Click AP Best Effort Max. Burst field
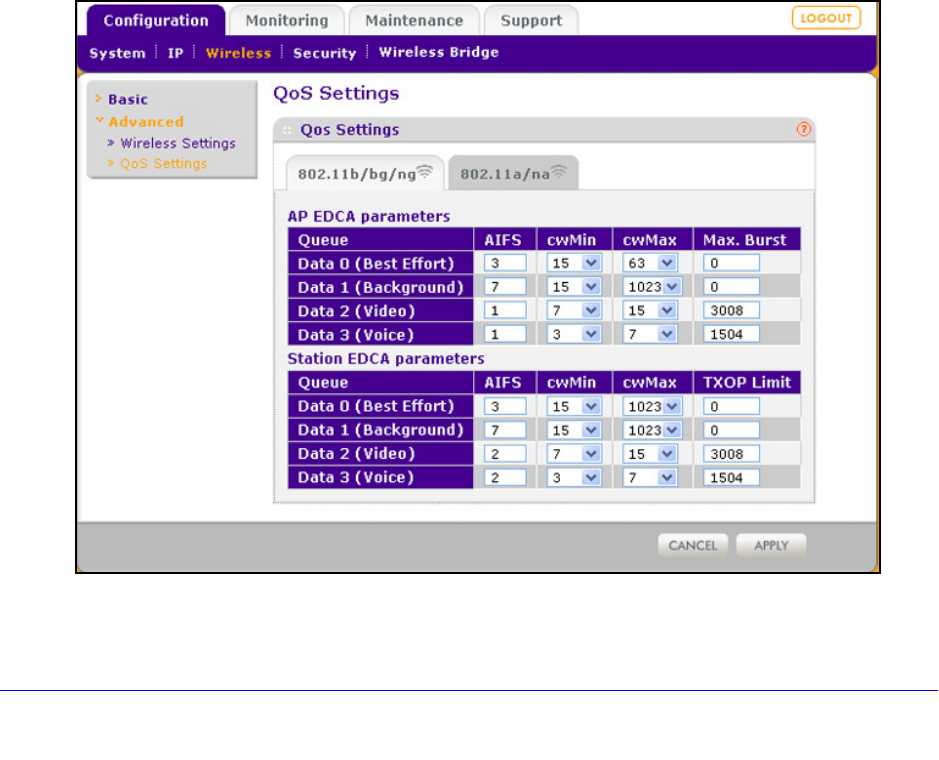 click(731, 263)
